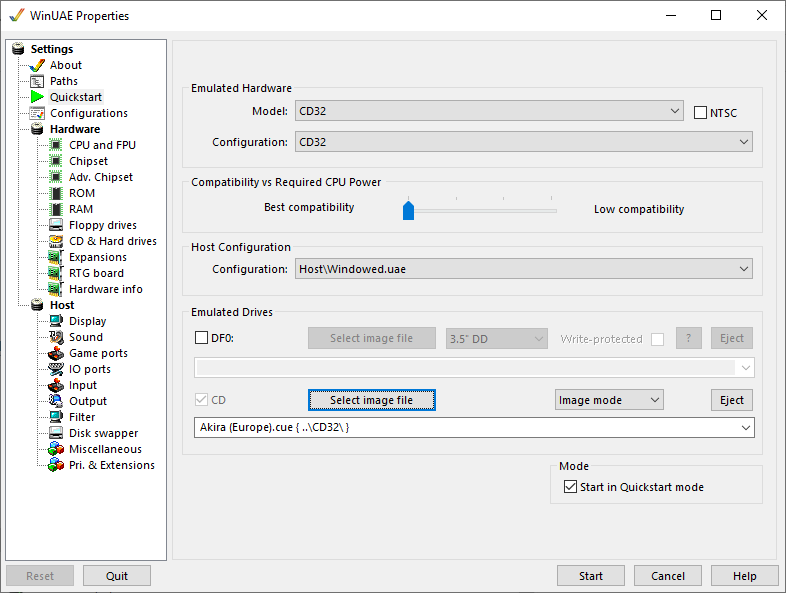
Task: Select About in the settings tree
Action: click(66, 65)
